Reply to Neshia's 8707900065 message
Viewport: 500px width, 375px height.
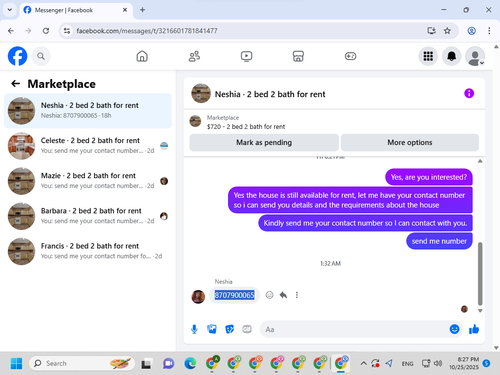283,295
